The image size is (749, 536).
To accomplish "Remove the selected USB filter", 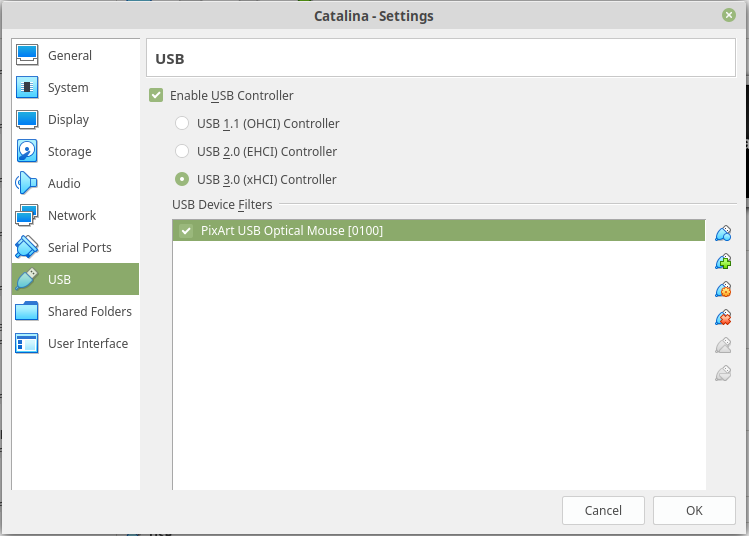I will tap(724, 318).
